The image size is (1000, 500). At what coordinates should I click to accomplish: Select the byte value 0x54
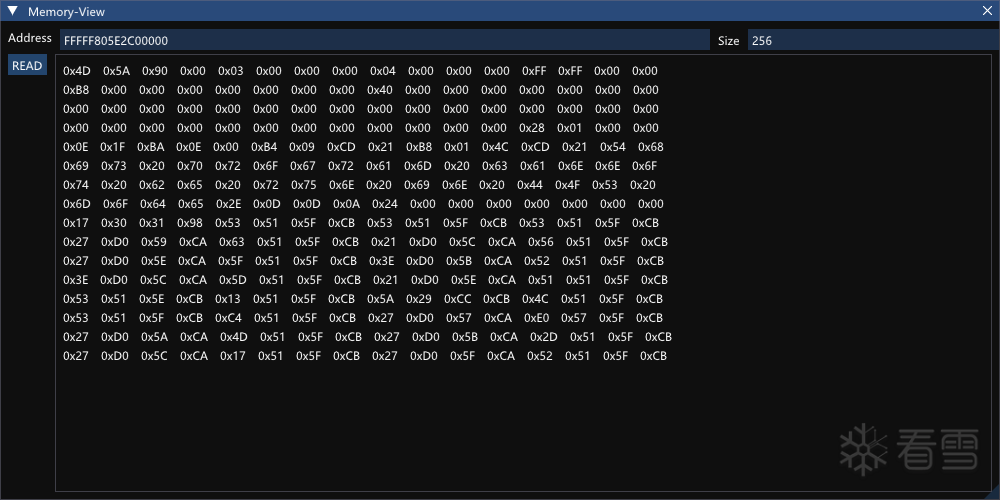(x=613, y=147)
